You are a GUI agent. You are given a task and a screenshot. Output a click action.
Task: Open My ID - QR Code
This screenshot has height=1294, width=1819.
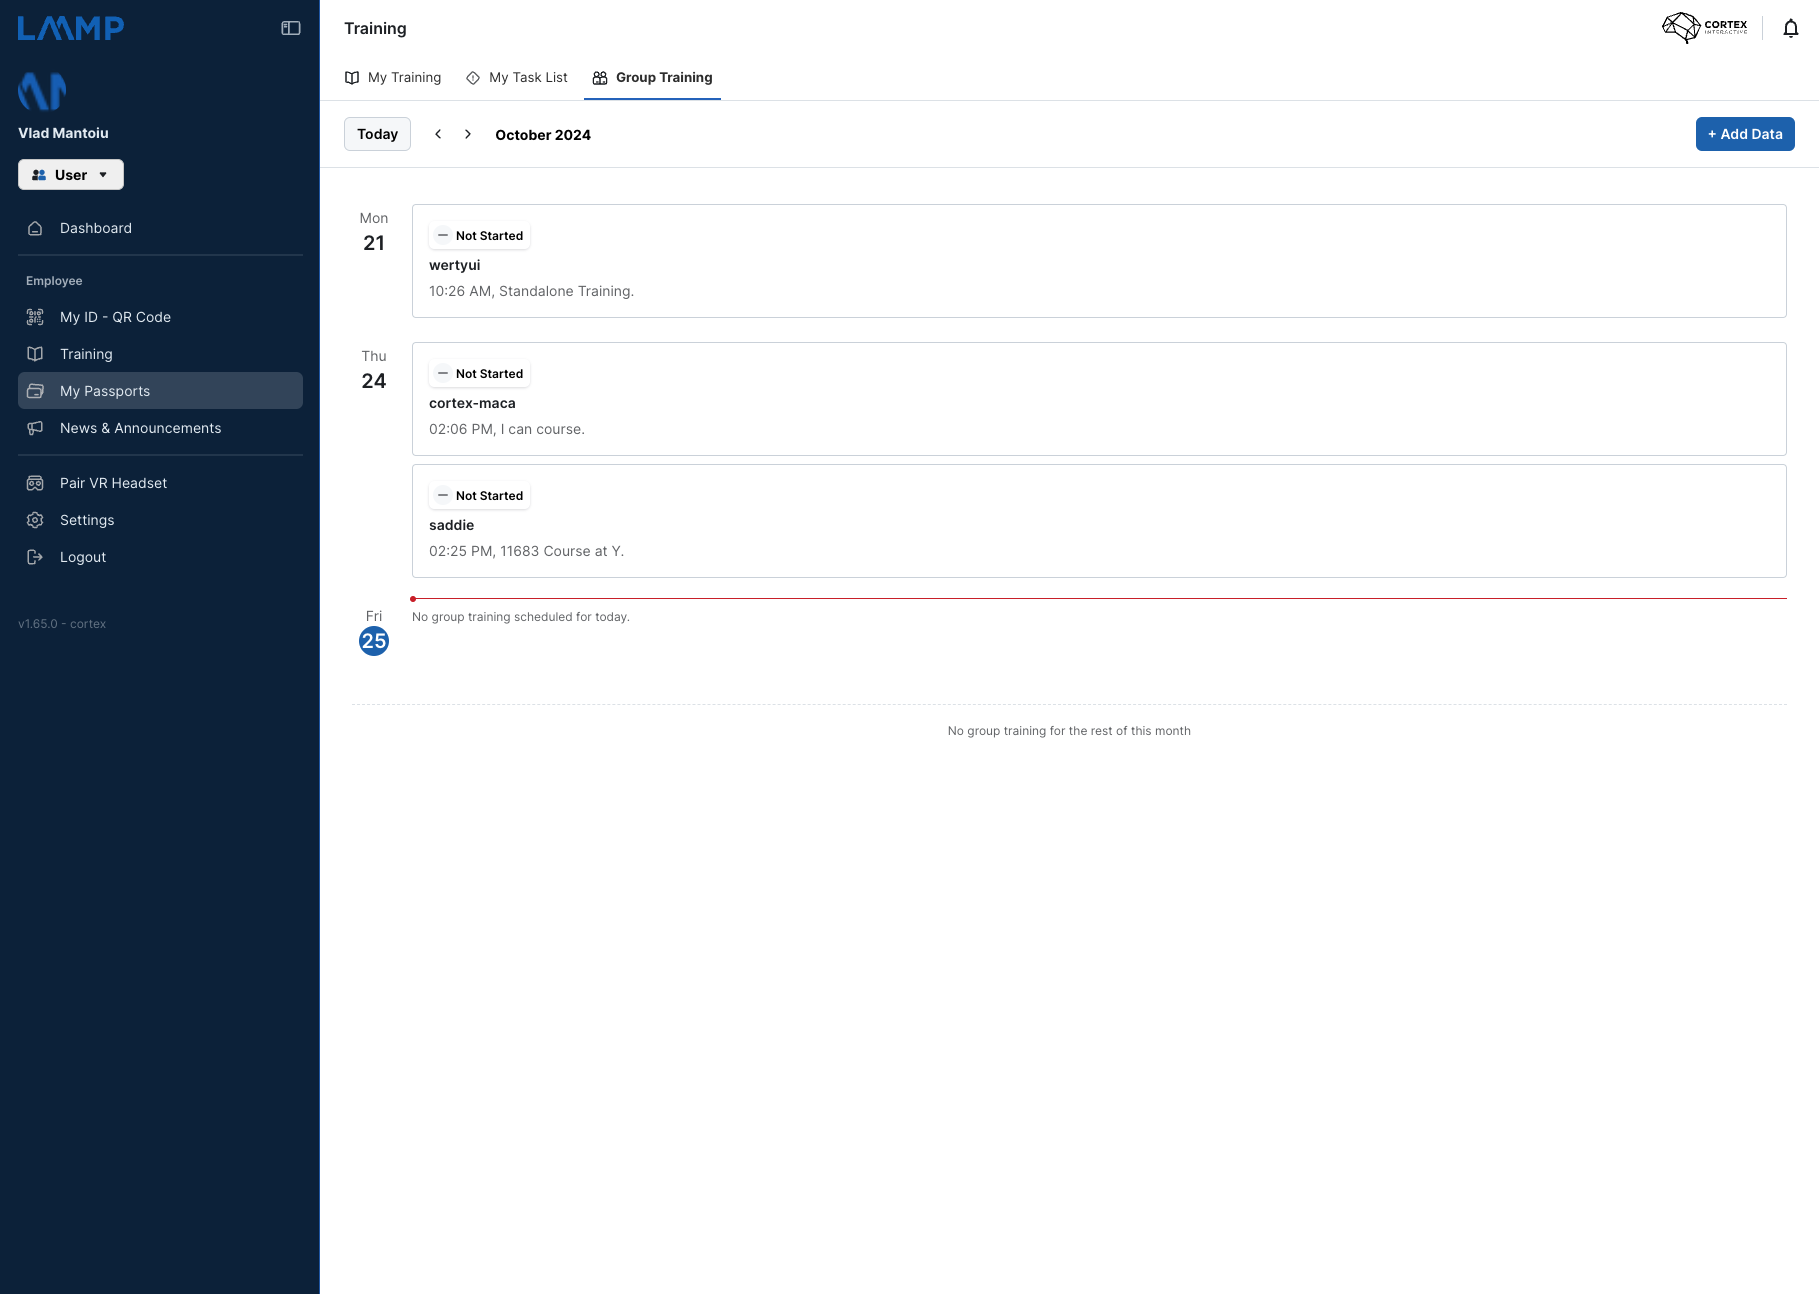pos(160,317)
